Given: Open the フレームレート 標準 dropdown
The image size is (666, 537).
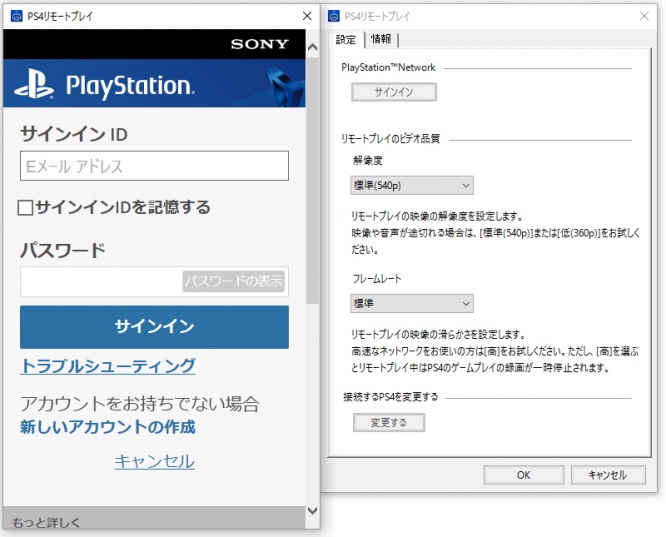Looking at the screenshot, I should coord(412,303).
